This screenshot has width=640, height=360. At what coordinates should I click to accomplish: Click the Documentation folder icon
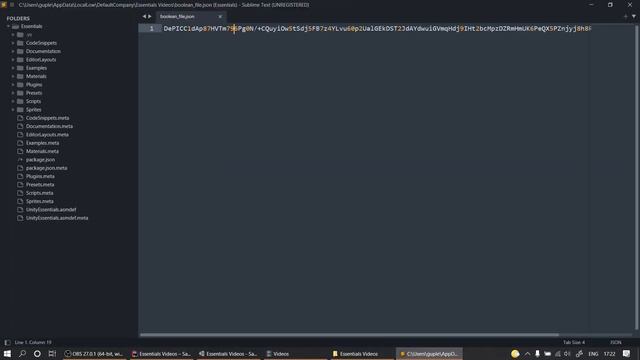(x=20, y=51)
